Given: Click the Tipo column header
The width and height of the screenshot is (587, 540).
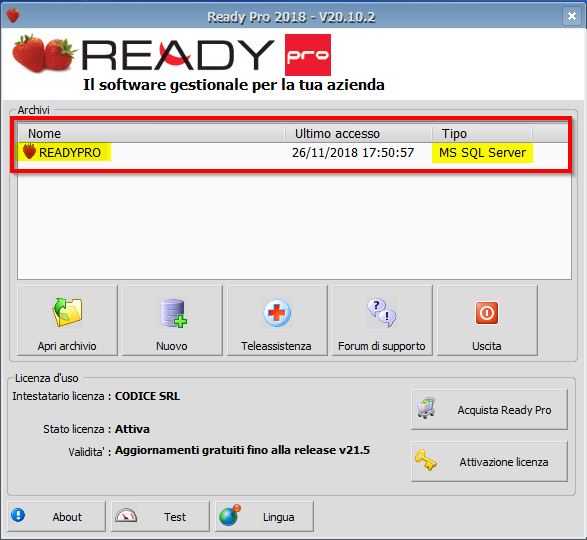Looking at the screenshot, I should tap(482, 134).
